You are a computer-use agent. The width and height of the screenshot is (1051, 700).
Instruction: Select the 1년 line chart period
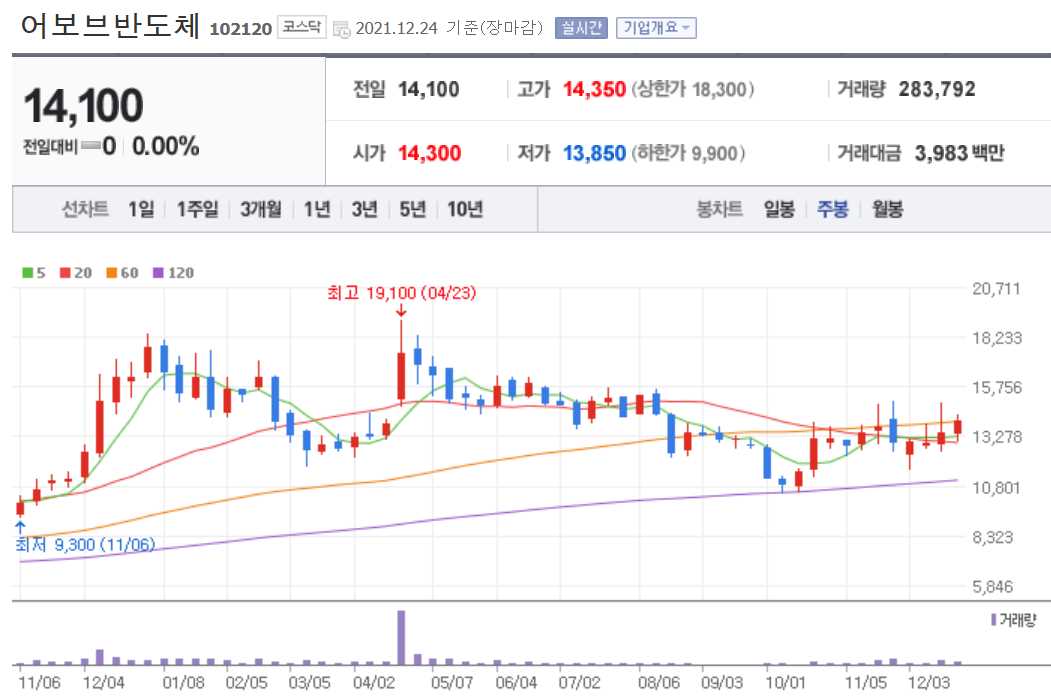[x=317, y=209]
